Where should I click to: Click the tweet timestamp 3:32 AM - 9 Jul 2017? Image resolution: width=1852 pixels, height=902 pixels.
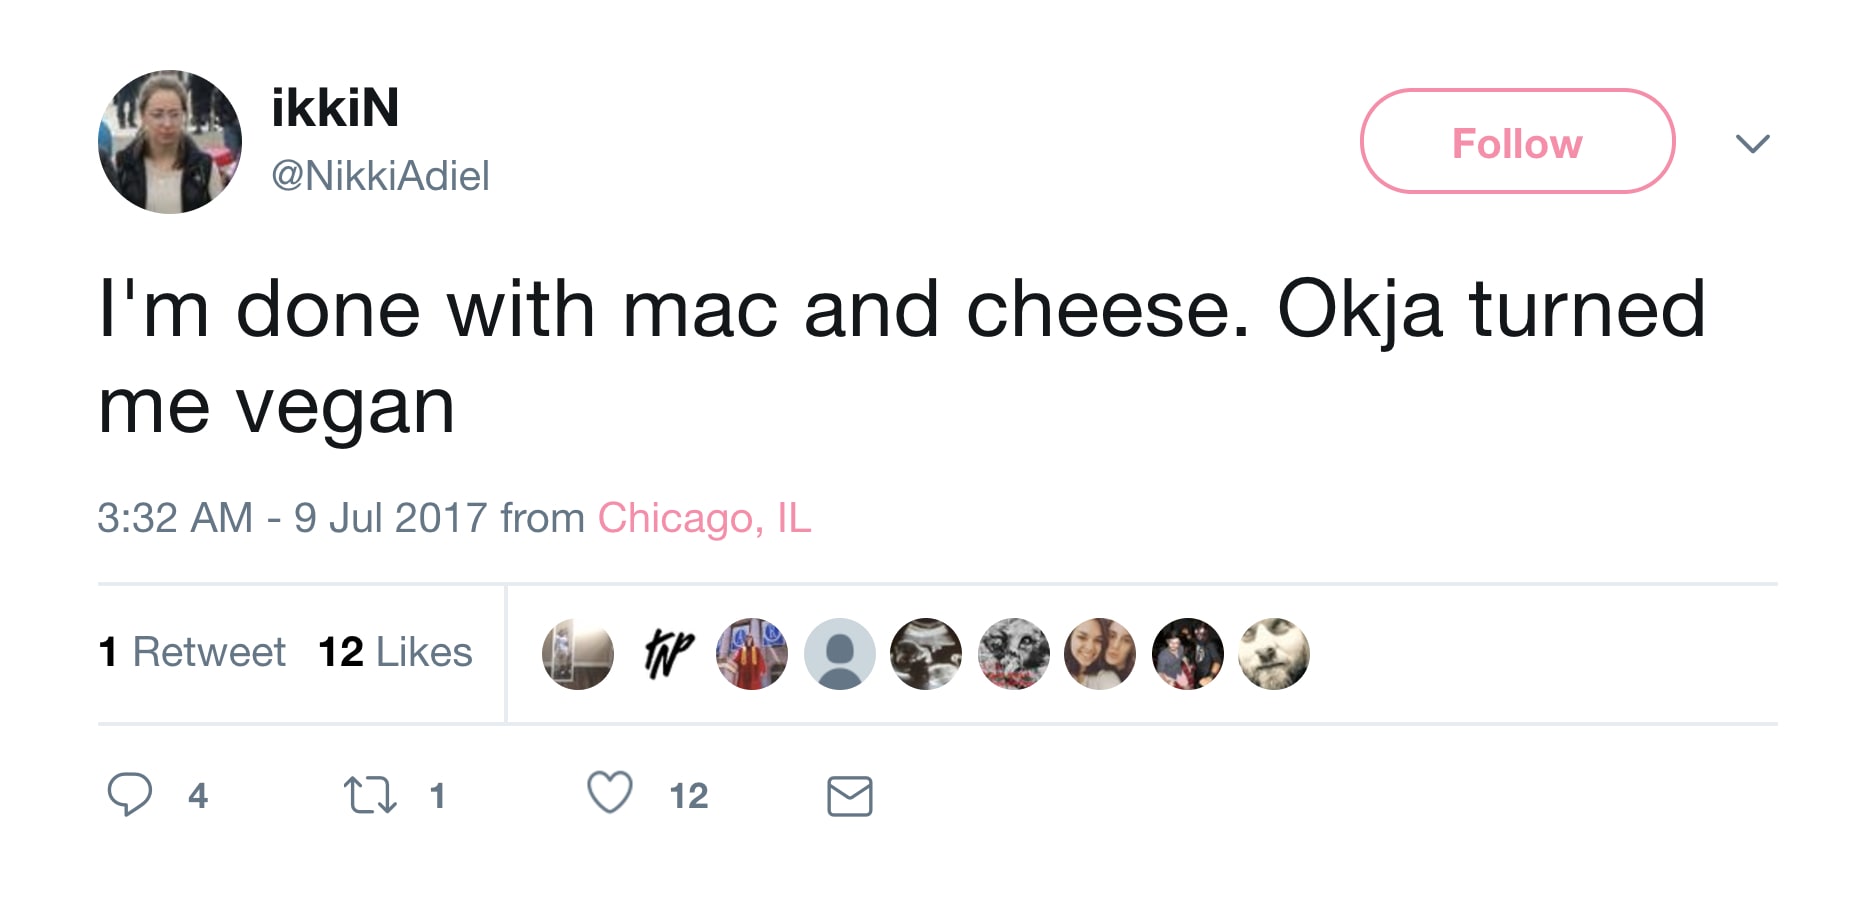[x=292, y=518]
